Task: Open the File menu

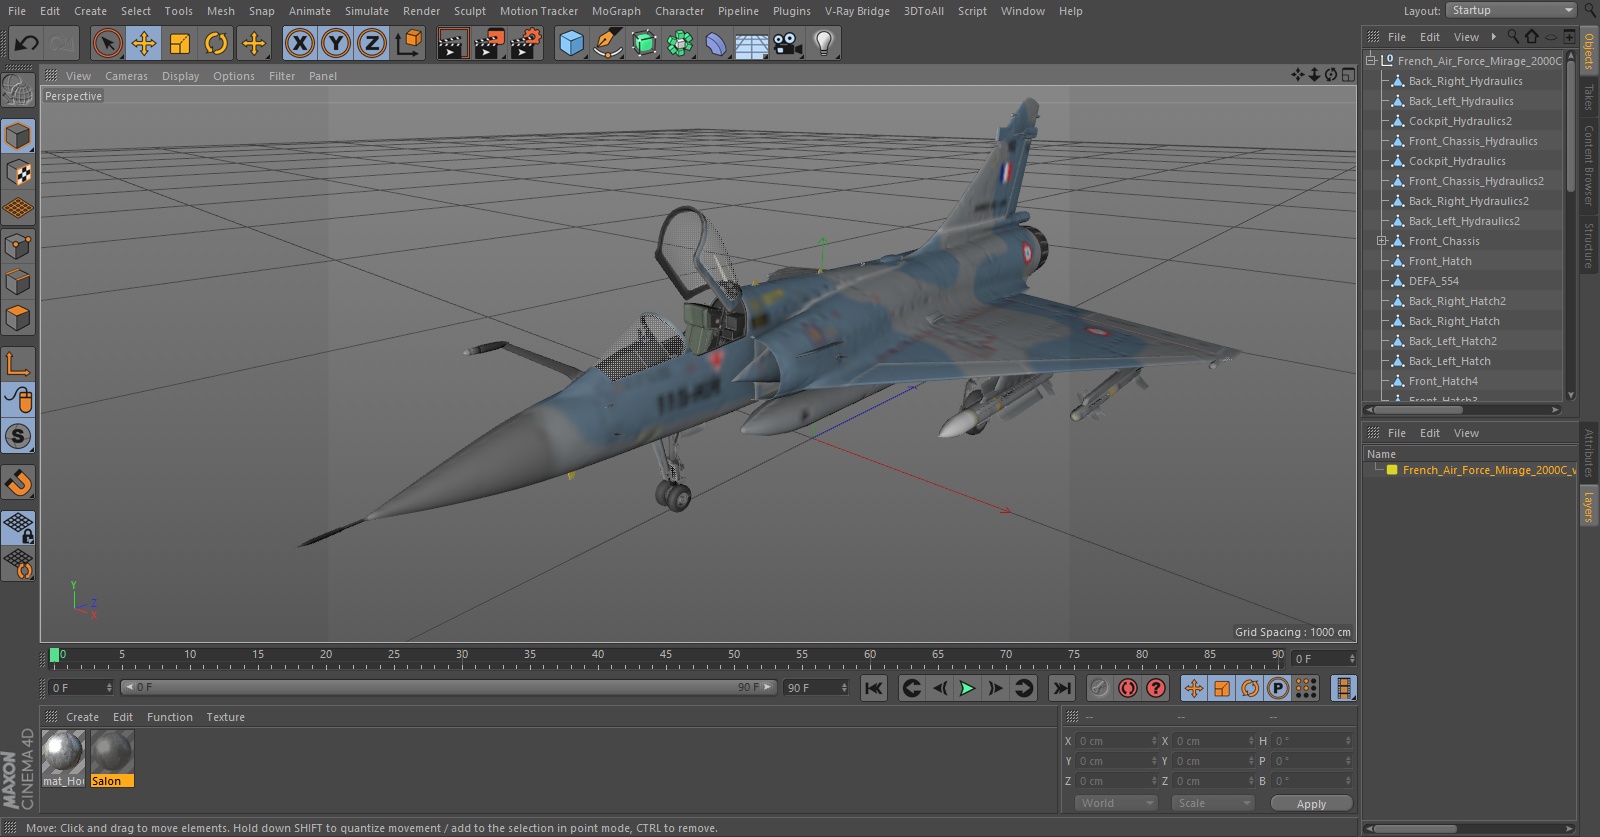Action: (17, 11)
